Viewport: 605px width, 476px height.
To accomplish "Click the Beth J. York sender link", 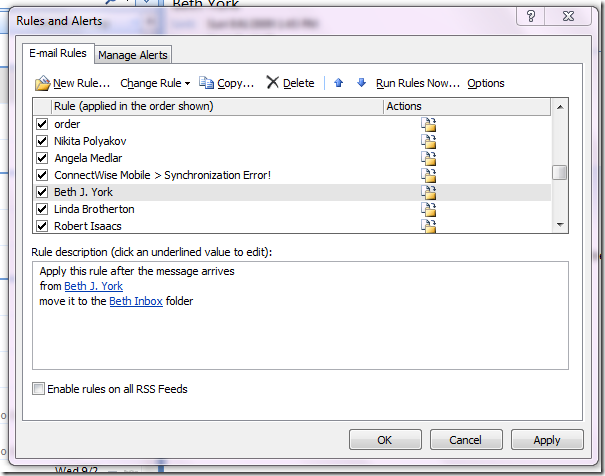I will tap(93, 286).
